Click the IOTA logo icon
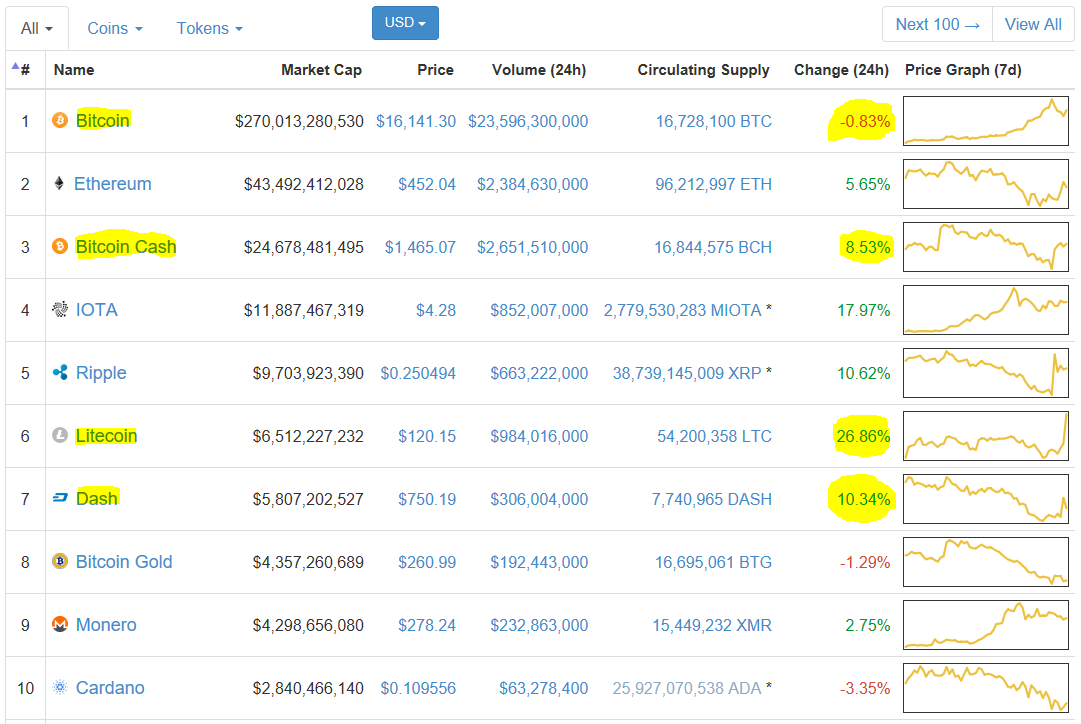The width and height of the screenshot is (1081, 724). [60, 309]
